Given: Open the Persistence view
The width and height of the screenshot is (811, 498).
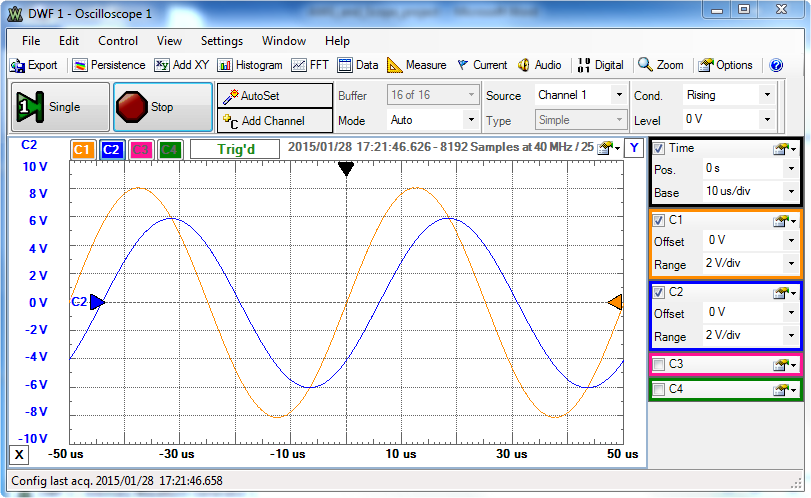Looking at the screenshot, I should [109, 65].
